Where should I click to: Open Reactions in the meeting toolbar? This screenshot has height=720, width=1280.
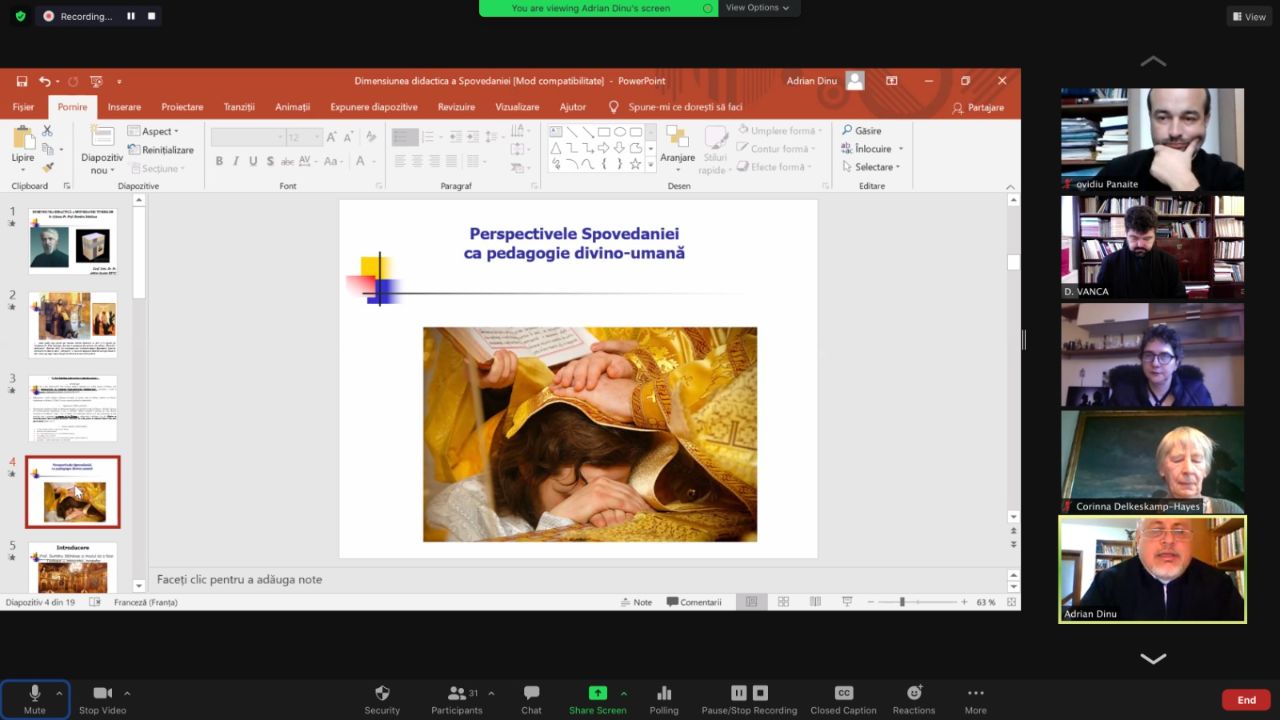913,694
